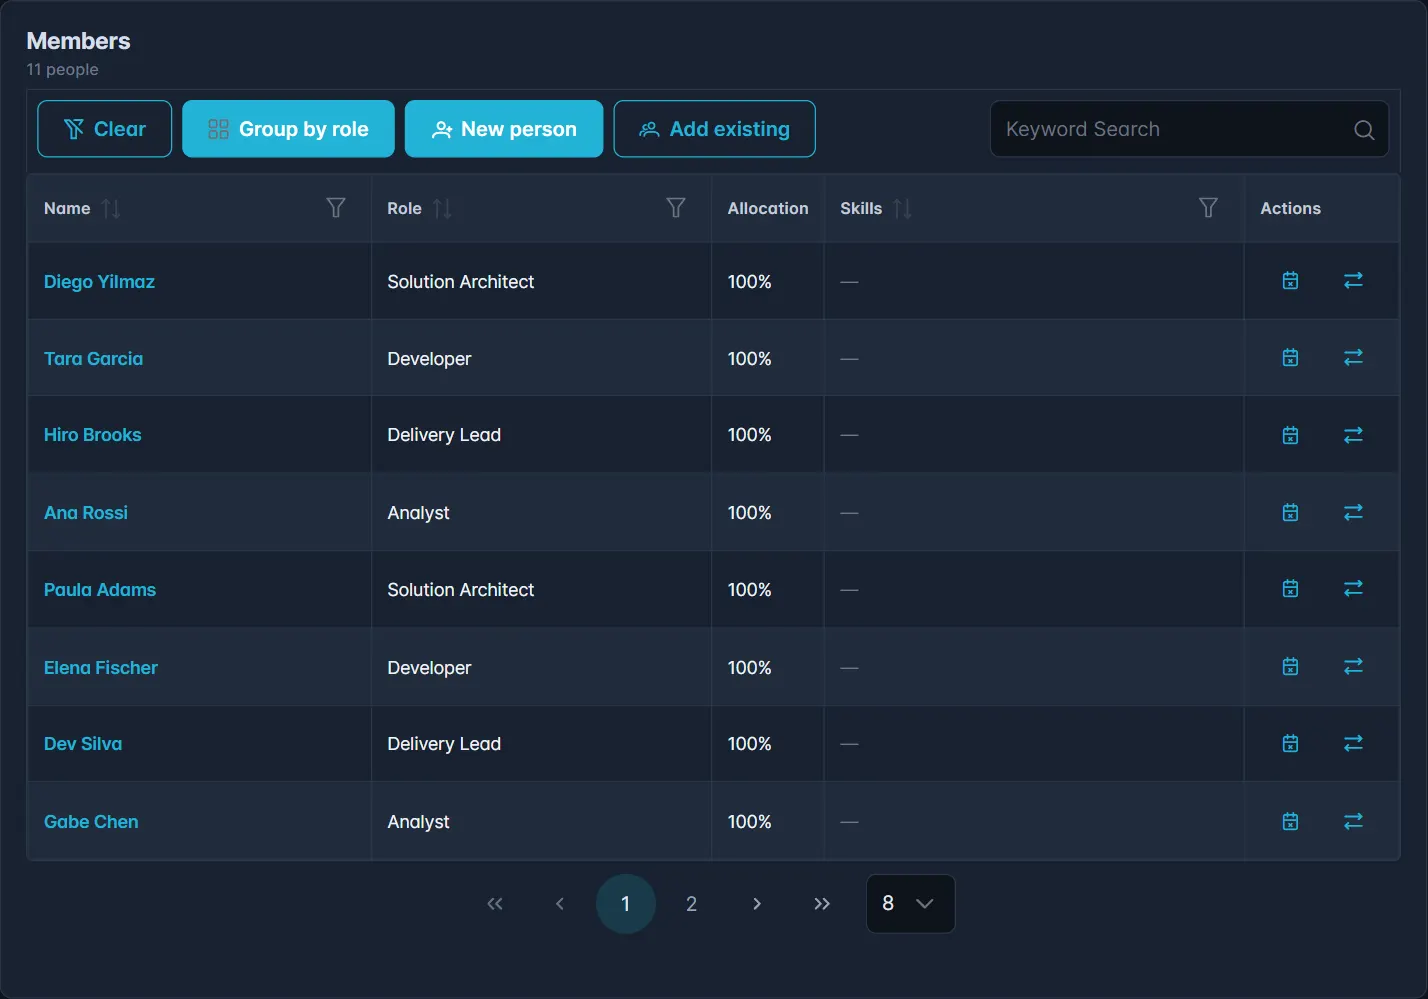Click swap arrows icon for Diego Yilmaz
Image resolution: width=1428 pixels, height=999 pixels.
click(x=1353, y=281)
